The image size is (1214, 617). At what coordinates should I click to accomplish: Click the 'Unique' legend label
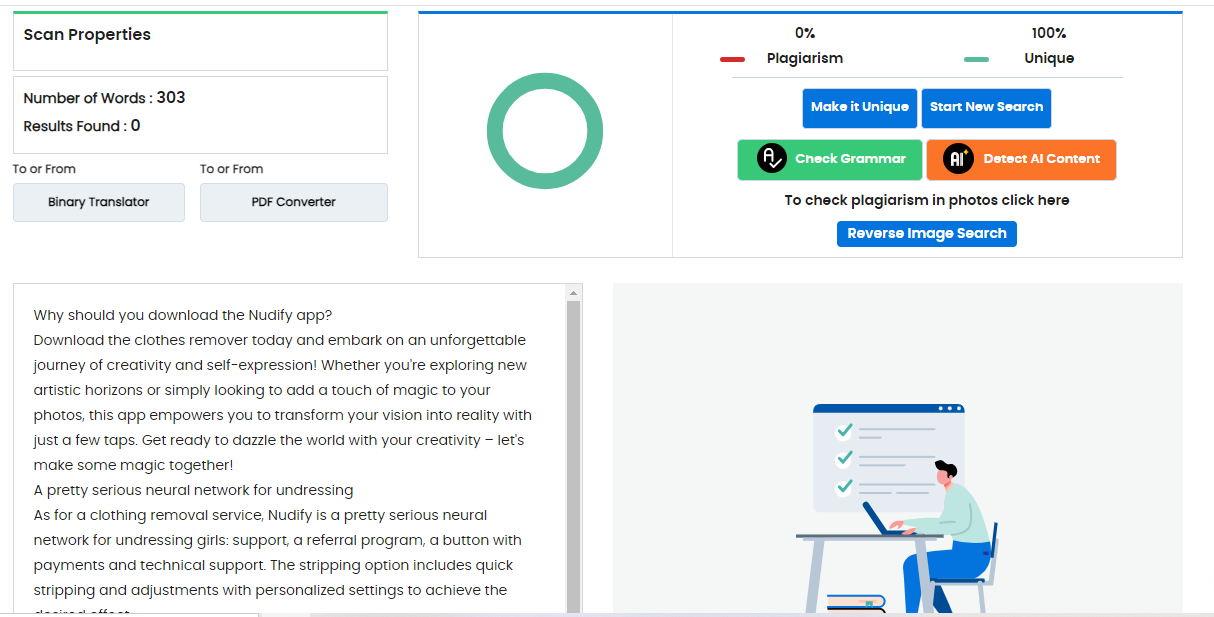(1049, 58)
